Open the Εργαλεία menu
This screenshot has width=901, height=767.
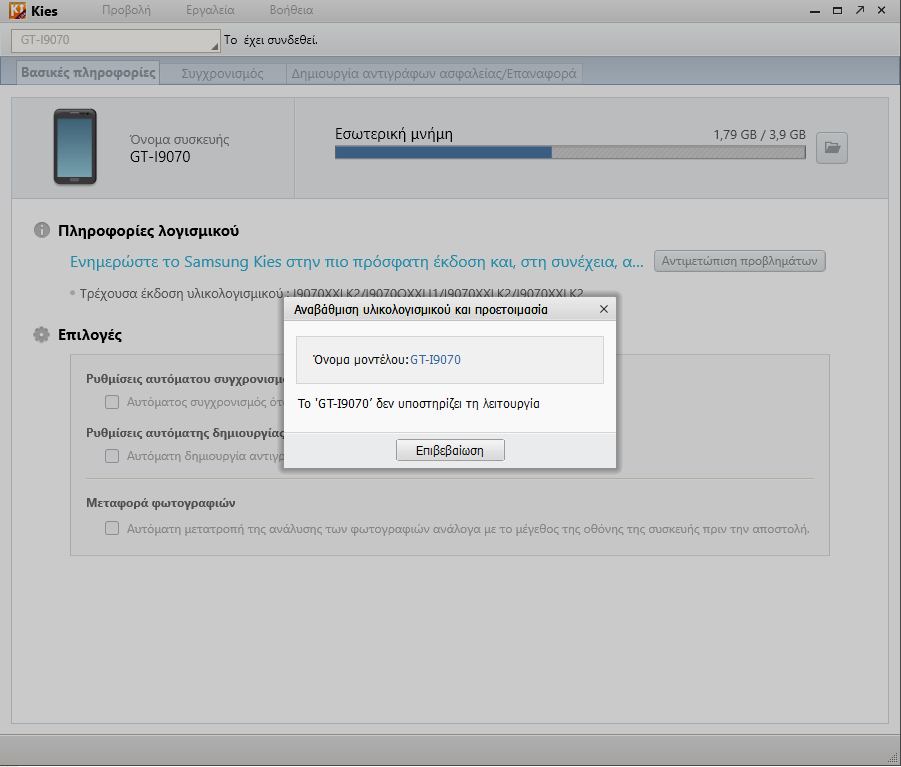tap(210, 10)
